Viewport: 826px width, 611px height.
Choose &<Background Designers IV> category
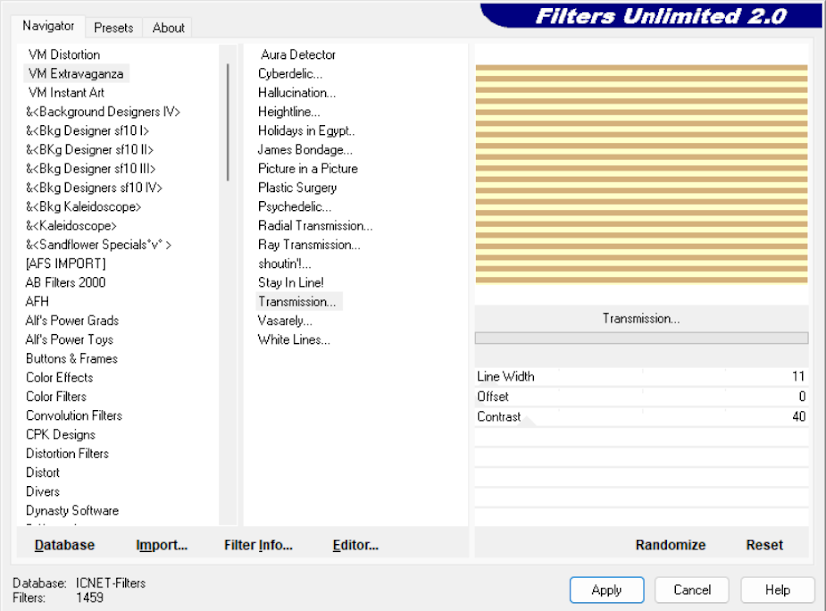(103, 112)
